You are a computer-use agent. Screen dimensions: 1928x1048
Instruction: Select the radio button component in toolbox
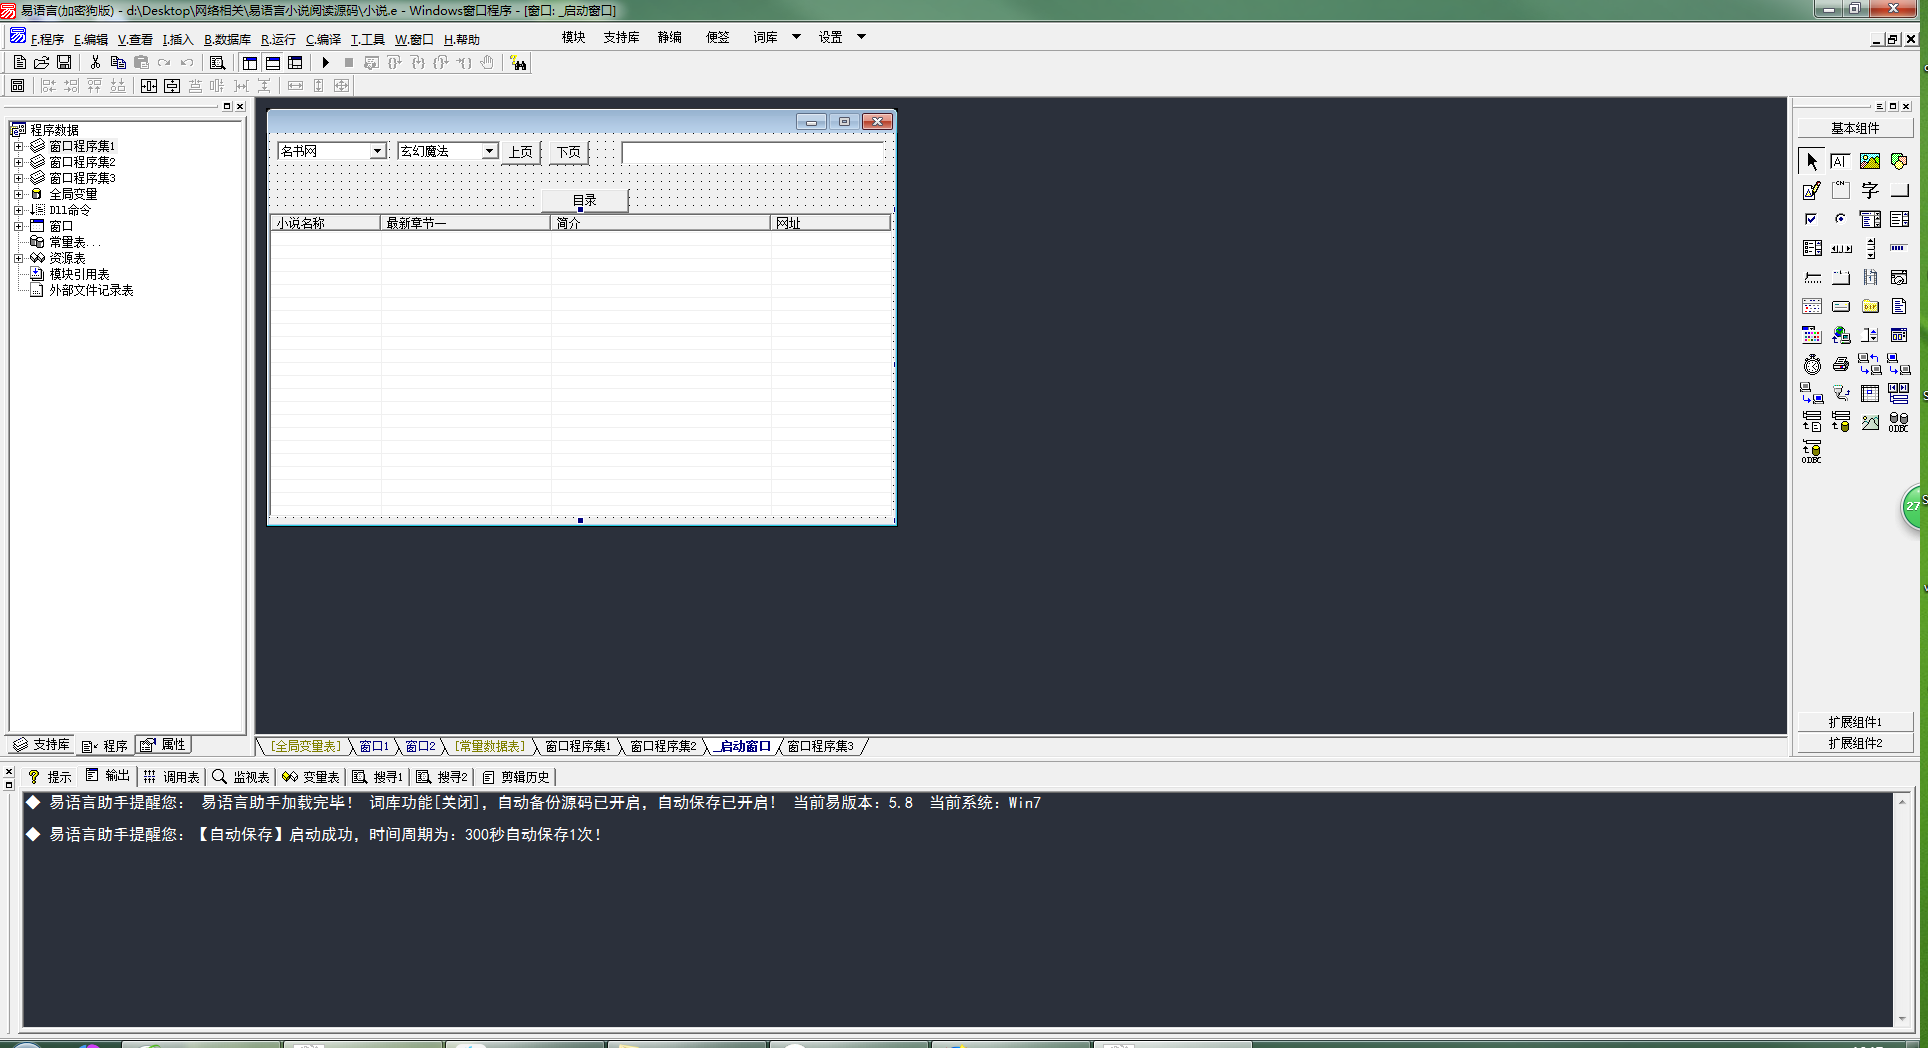pos(1840,219)
